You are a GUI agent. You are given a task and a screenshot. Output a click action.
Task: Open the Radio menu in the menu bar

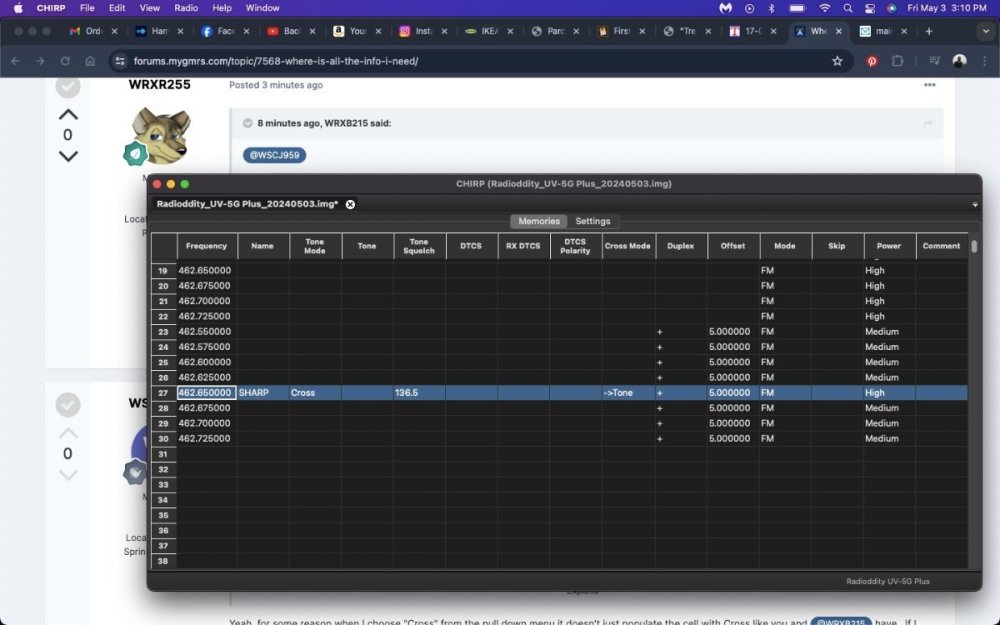point(186,8)
